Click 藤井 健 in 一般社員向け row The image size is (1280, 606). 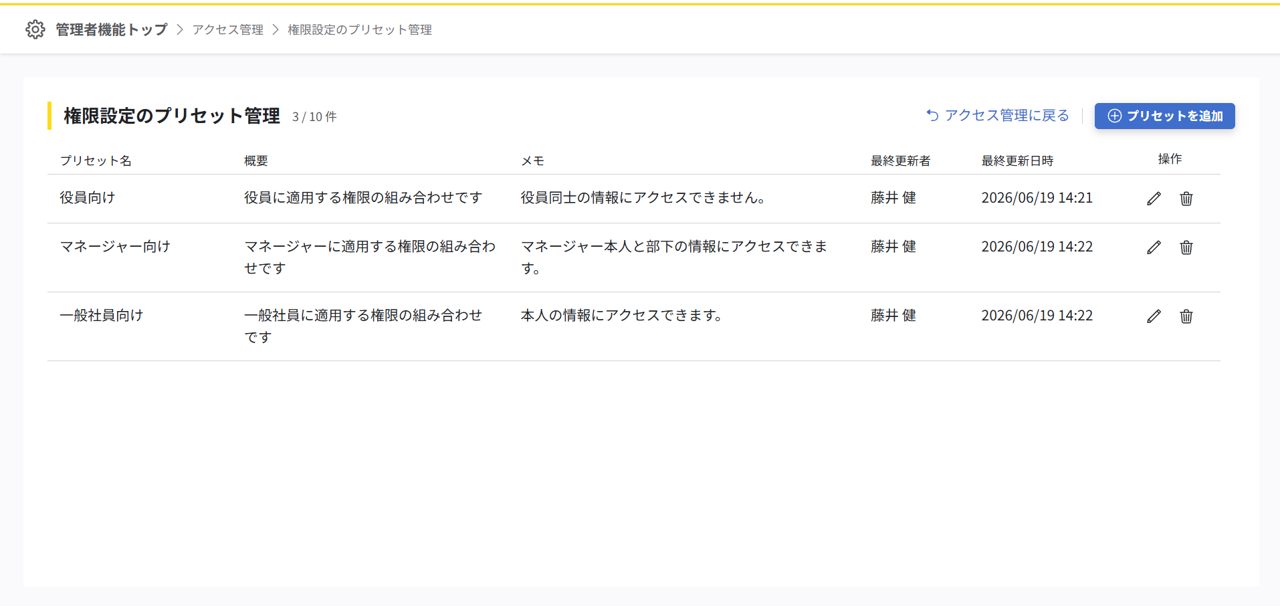893,315
